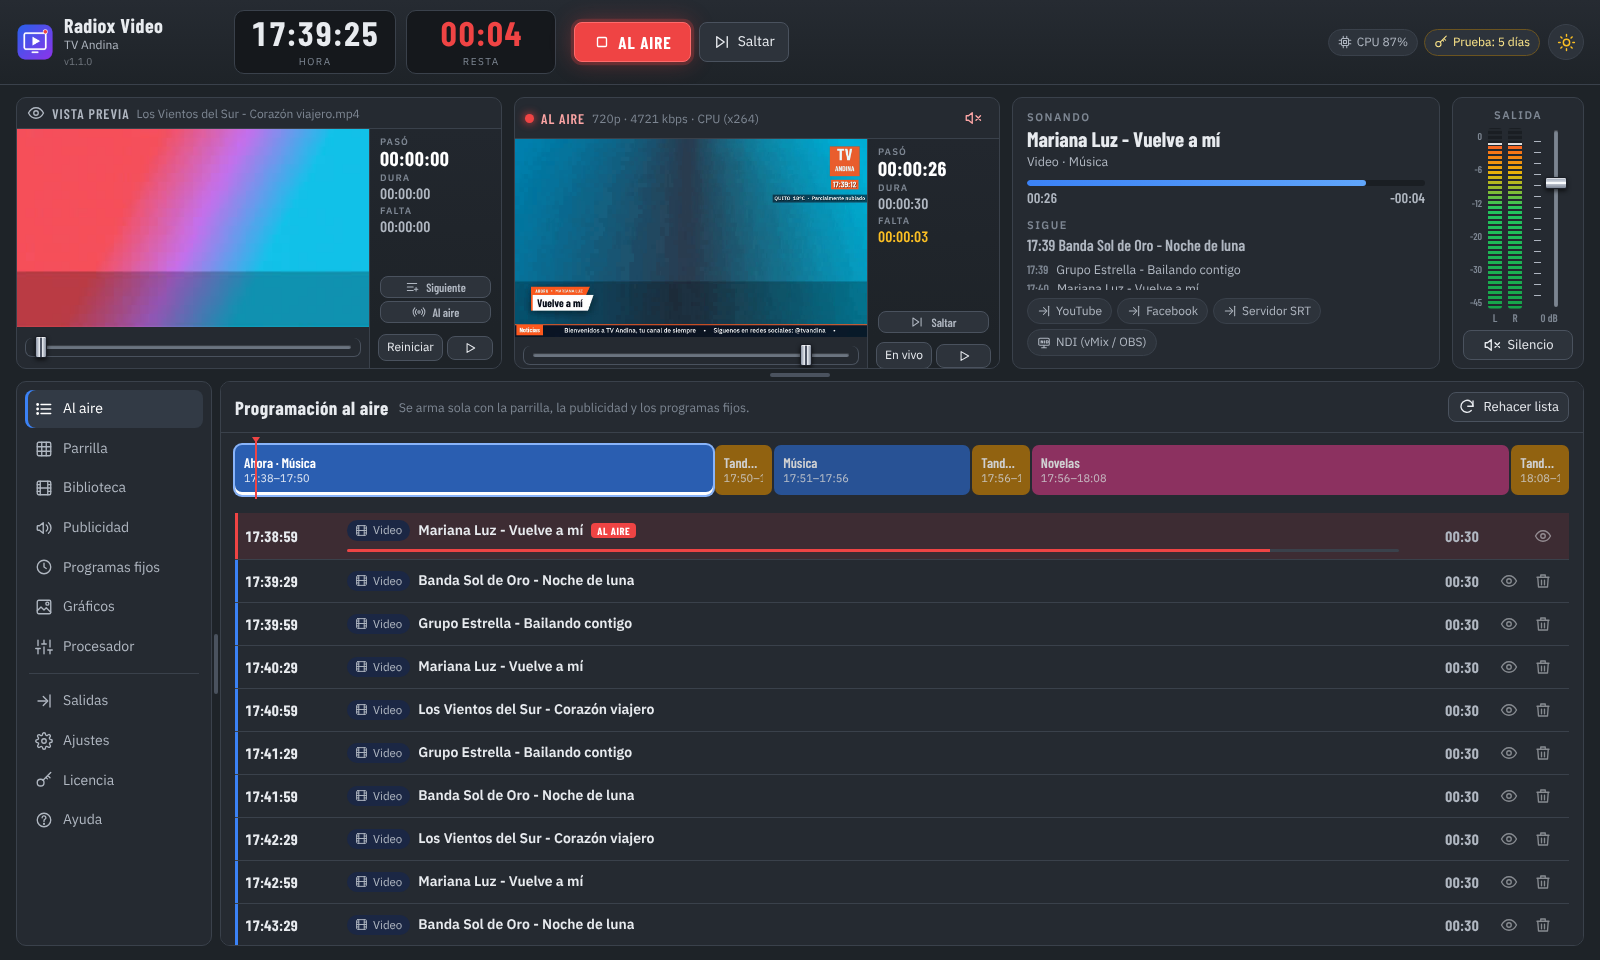Click the Prueba: 5 días license badge

(x=1482, y=42)
